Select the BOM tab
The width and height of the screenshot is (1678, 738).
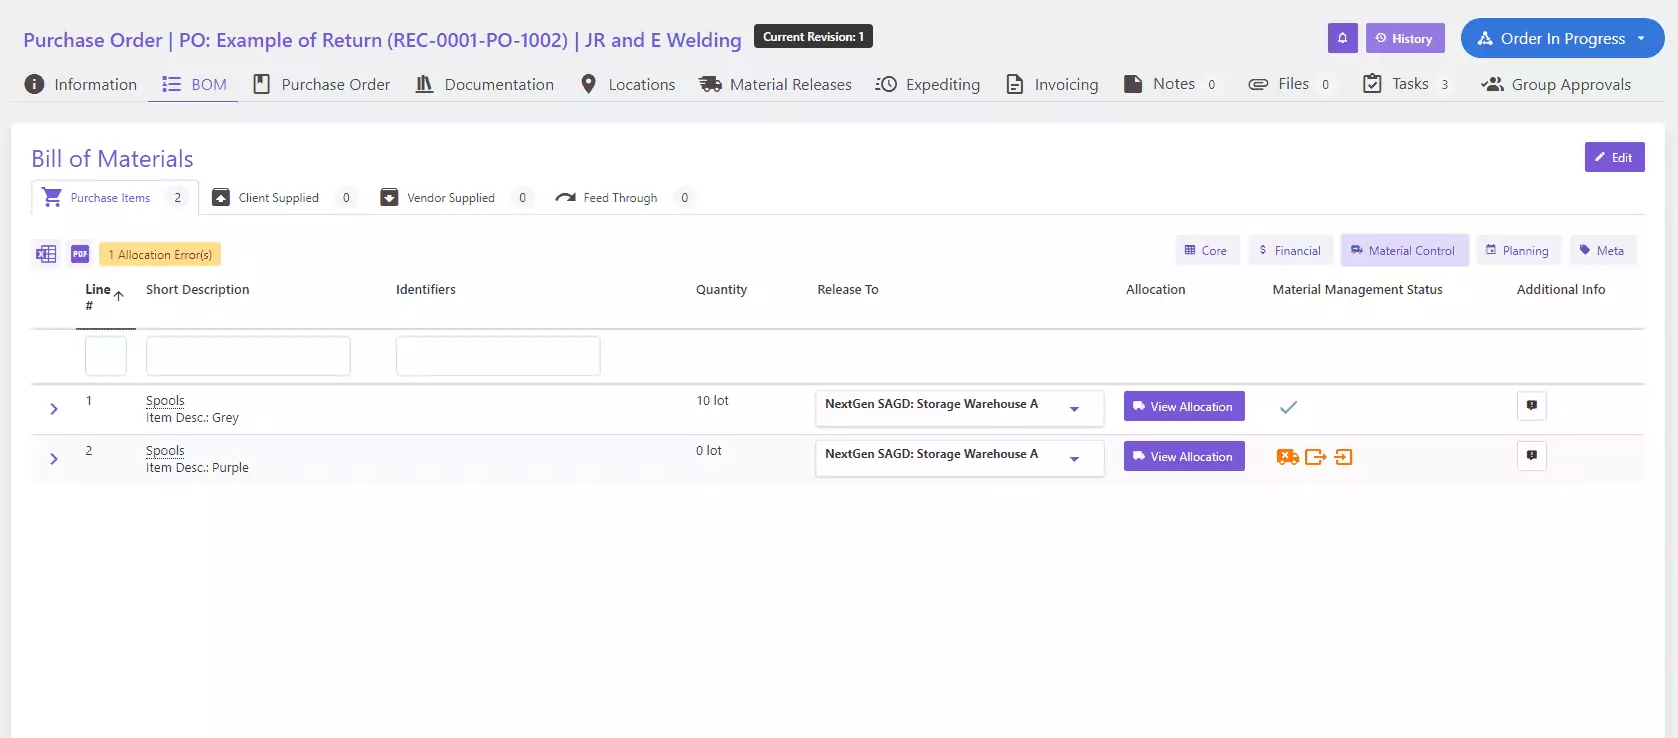(194, 84)
